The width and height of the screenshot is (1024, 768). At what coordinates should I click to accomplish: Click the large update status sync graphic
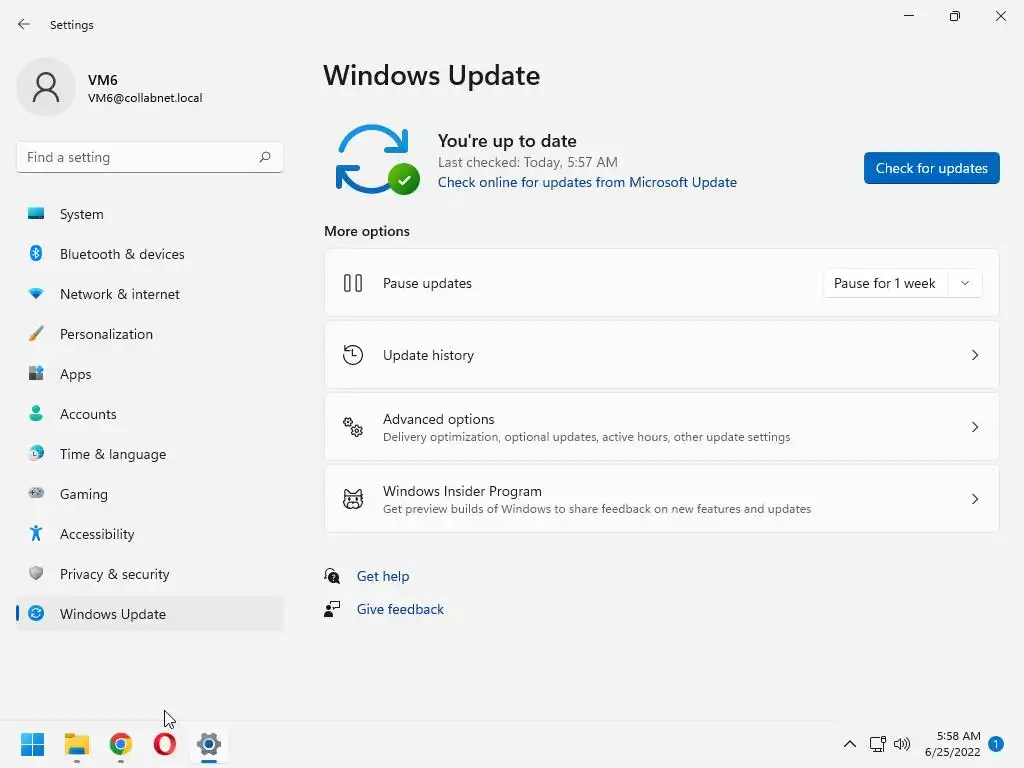pos(377,159)
